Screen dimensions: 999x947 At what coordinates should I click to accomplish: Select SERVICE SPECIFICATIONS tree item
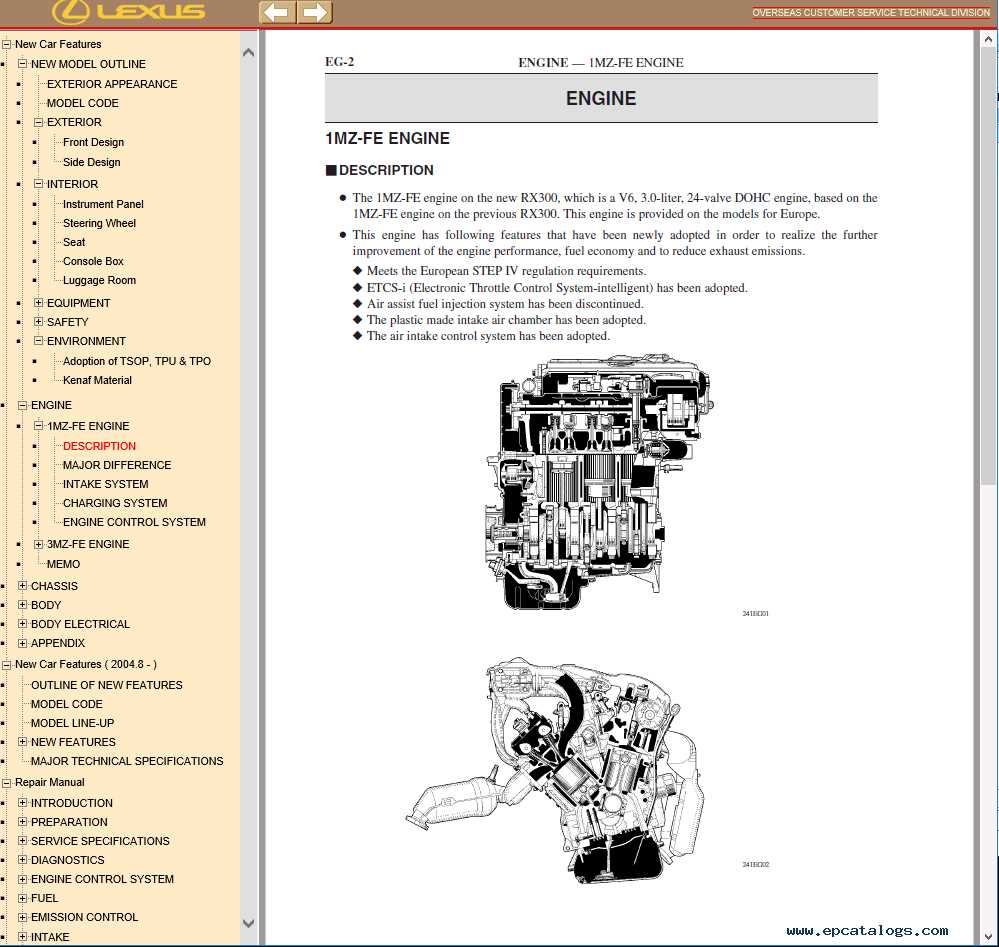[100, 842]
